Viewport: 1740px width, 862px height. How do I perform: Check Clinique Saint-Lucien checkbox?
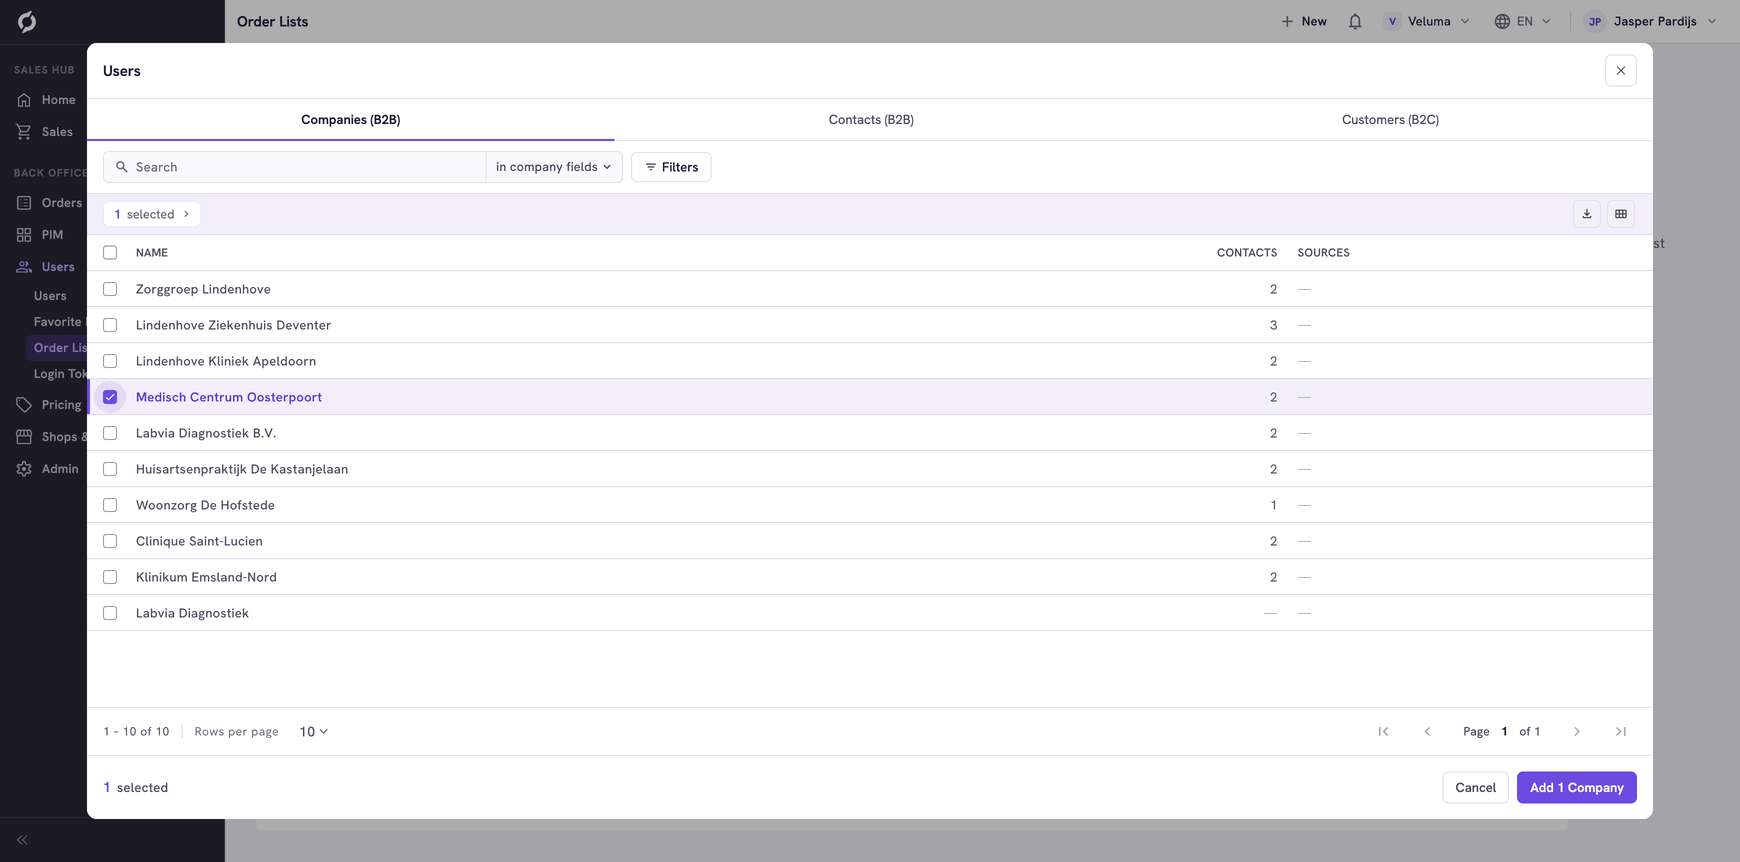[x=110, y=541]
